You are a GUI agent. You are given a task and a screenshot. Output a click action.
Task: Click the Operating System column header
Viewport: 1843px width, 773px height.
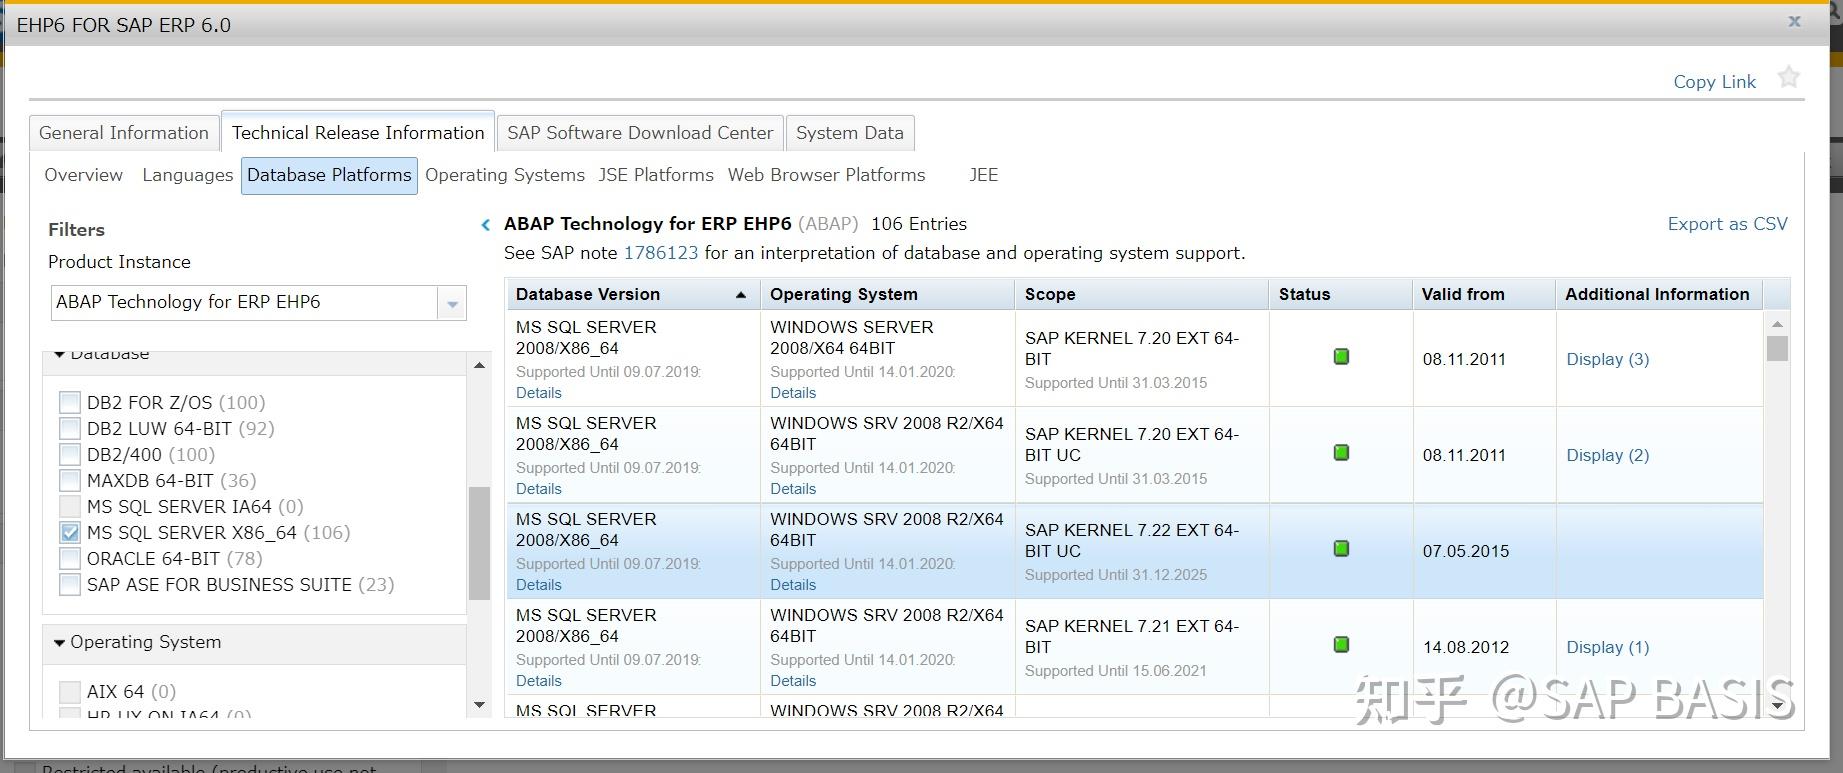point(888,294)
